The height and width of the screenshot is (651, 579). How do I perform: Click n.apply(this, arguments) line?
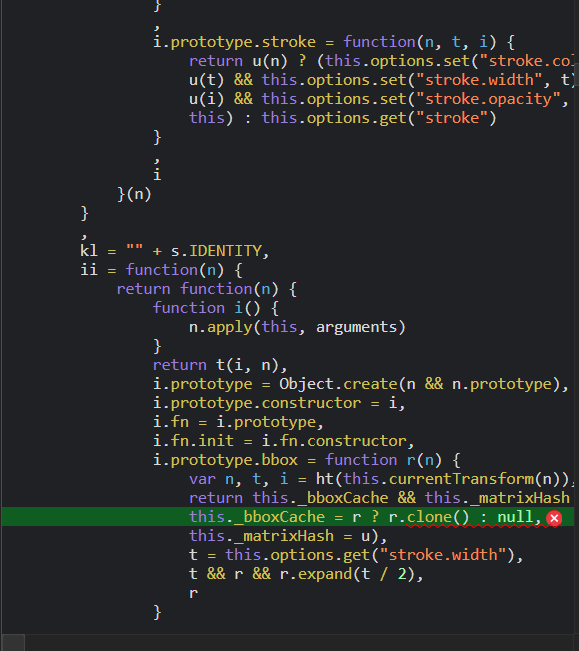coord(297,327)
